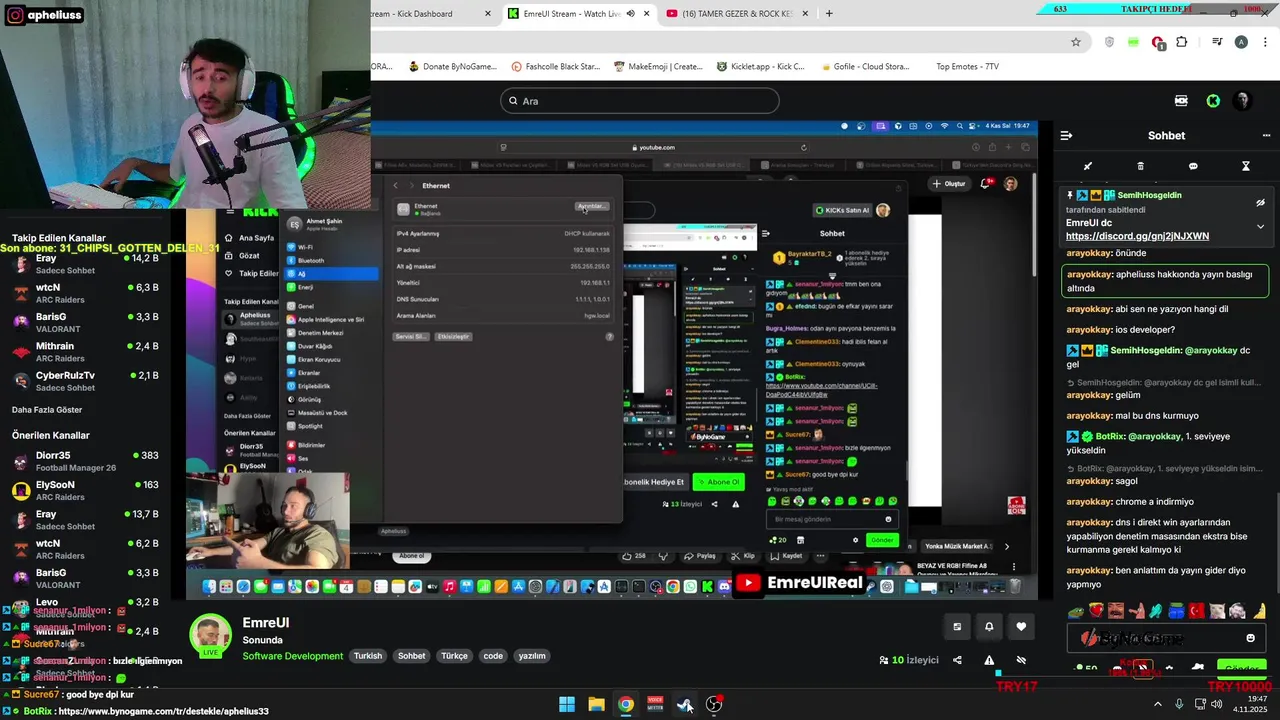1280x720 pixels.
Task: Expand followed list with Daha Fazla Göster
Action: click(x=47, y=410)
